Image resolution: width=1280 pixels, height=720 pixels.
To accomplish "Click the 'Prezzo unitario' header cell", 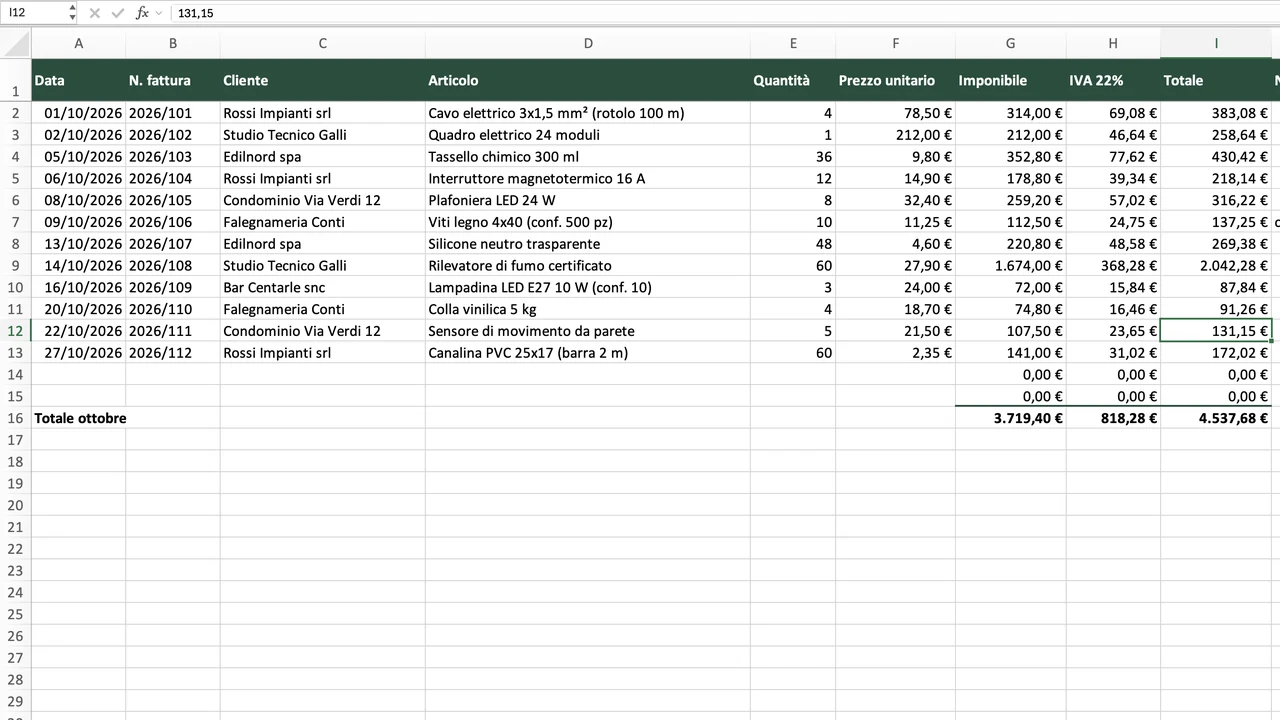I will (896, 80).
